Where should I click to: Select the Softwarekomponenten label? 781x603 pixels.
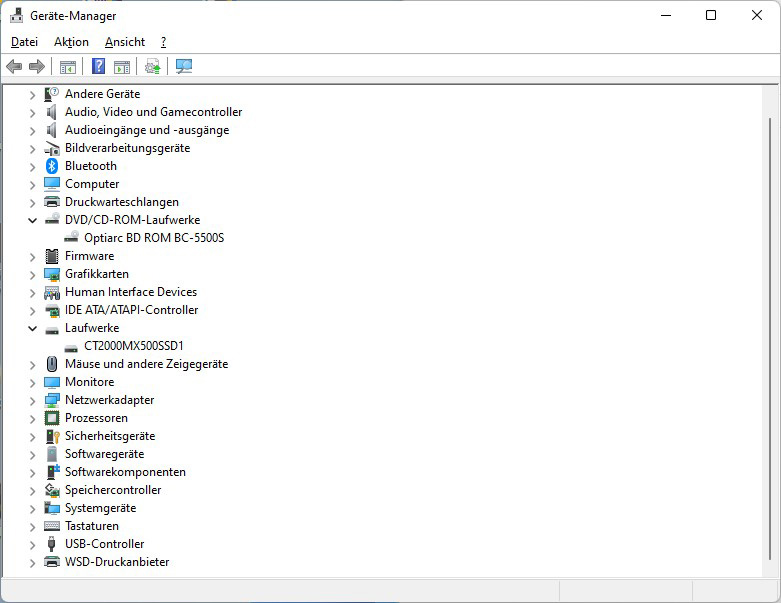(x=126, y=472)
